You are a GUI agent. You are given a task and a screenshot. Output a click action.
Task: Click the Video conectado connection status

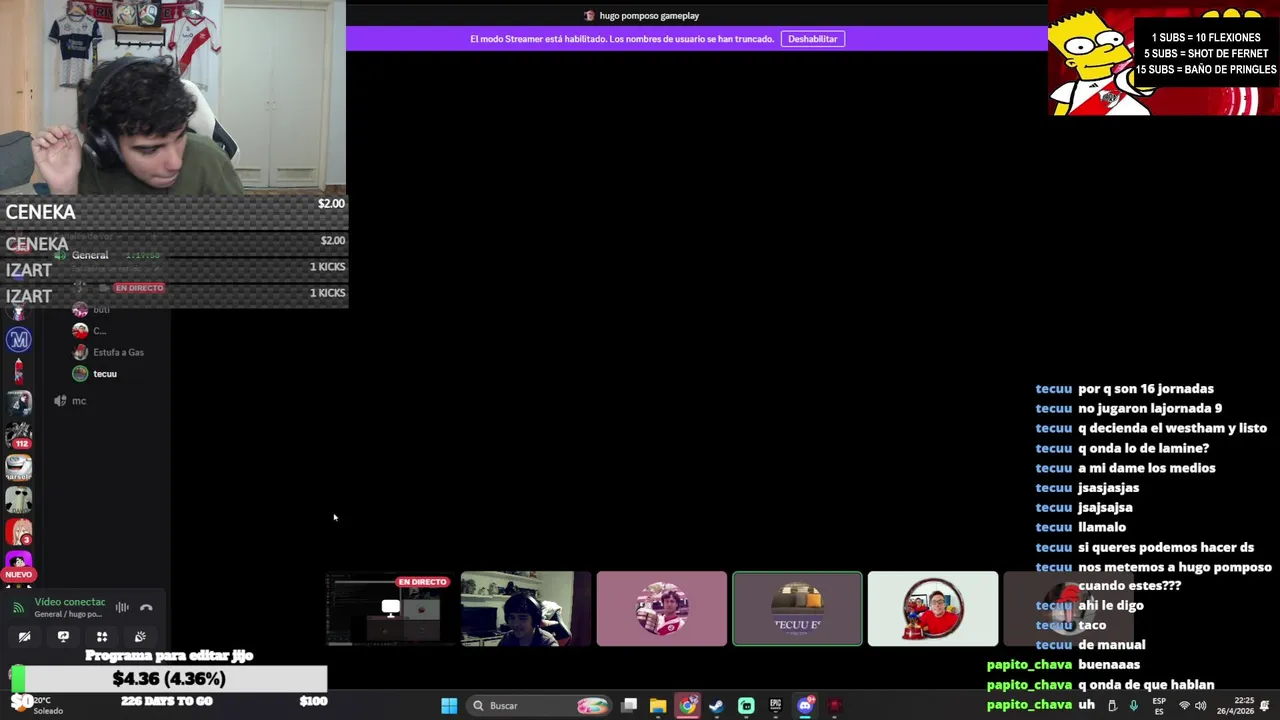(70, 602)
